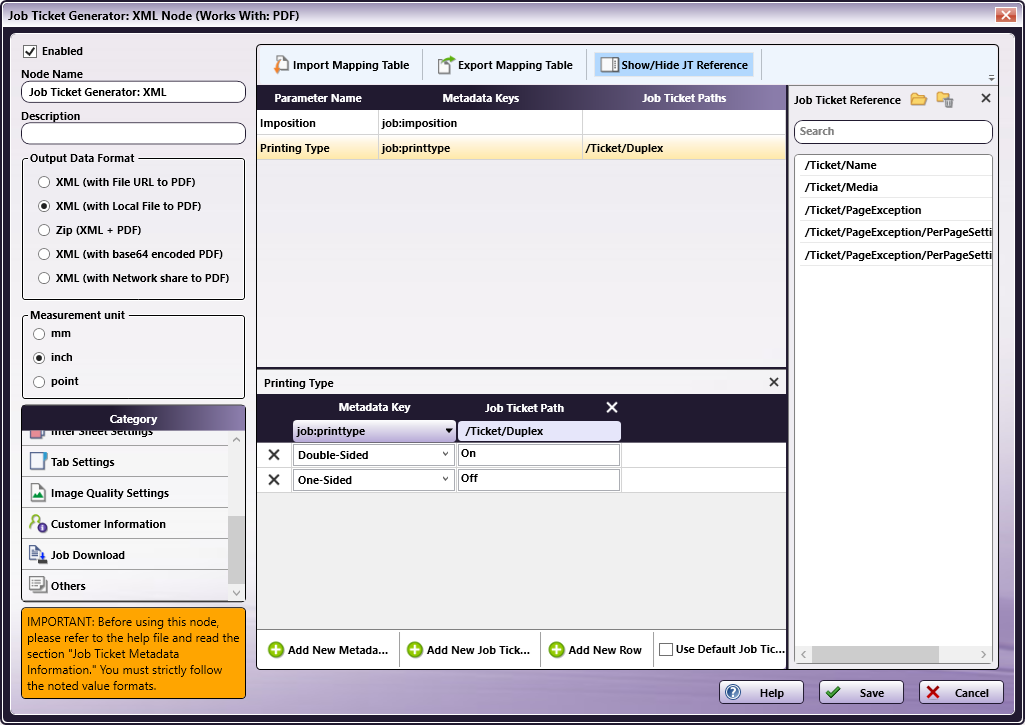1025x725 pixels.
Task: Click the Node Name input field
Action: tap(133, 92)
